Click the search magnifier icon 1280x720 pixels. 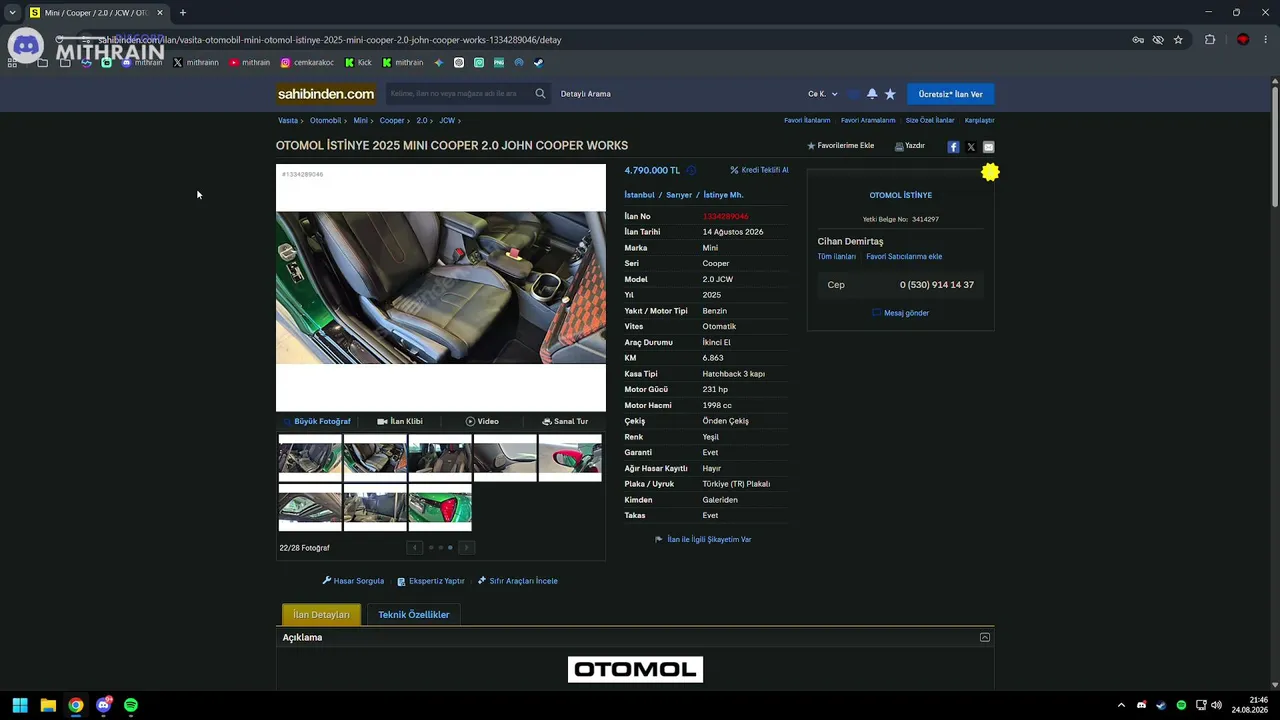(x=540, y=94)
